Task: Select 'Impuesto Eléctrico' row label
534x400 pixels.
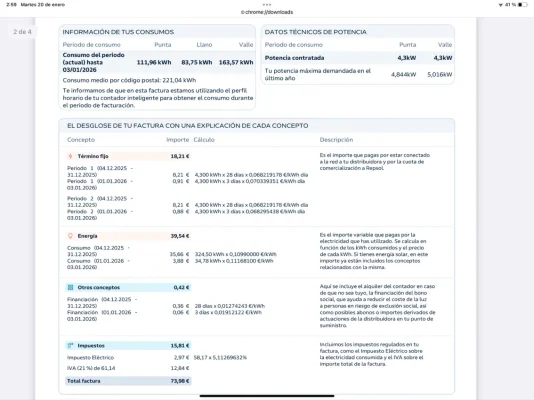Action: (91, 358)
